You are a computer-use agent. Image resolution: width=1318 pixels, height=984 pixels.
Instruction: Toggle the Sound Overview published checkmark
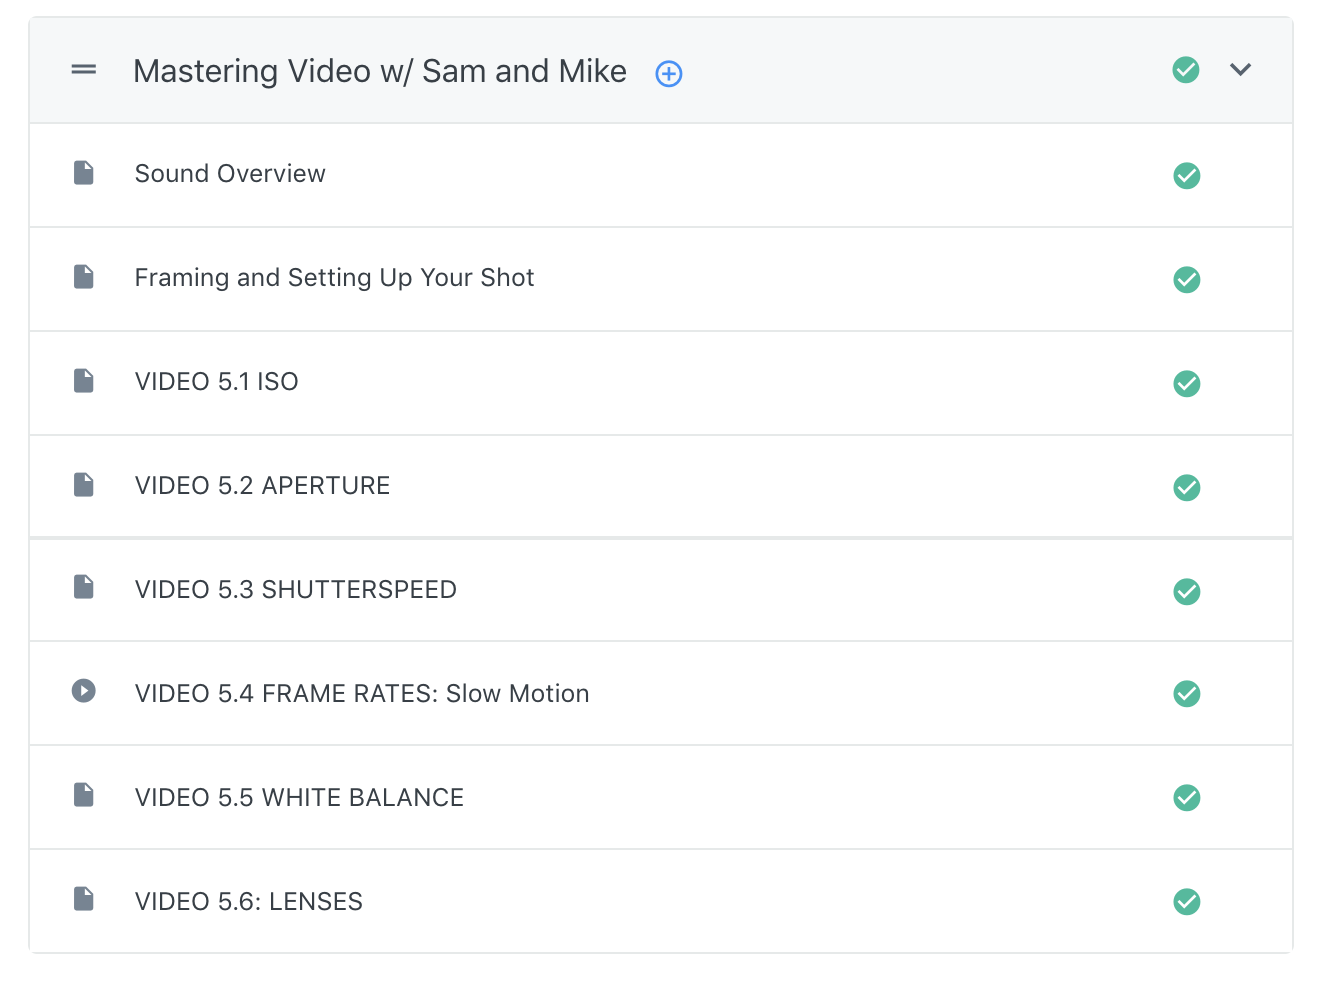tap(1186, 176)
